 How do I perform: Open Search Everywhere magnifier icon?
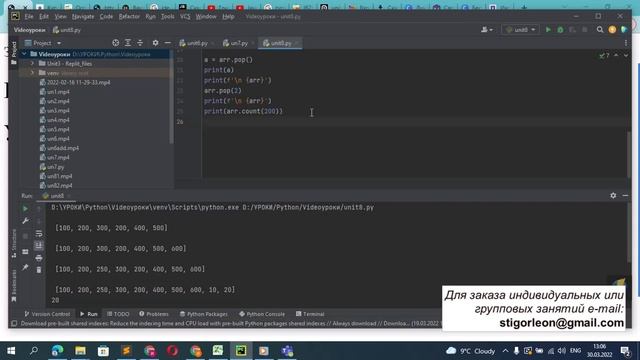(x=600, y=29)
